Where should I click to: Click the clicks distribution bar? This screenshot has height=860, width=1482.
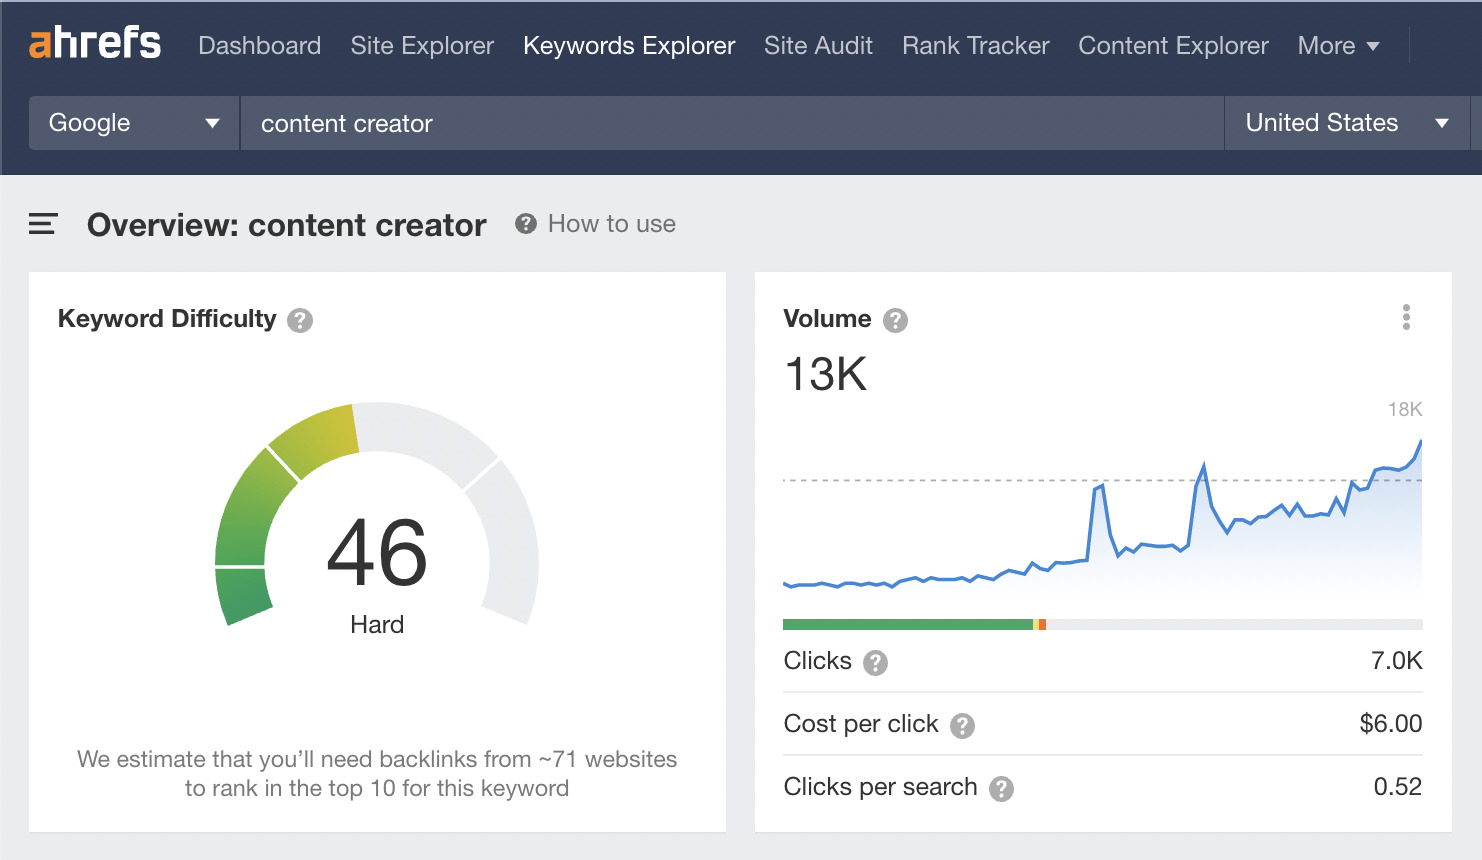[x=1100, y=623]
